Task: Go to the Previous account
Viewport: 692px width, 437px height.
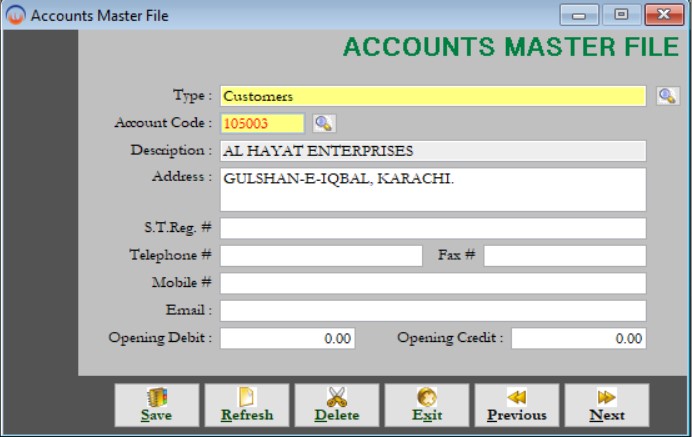Action: point(517,405)
